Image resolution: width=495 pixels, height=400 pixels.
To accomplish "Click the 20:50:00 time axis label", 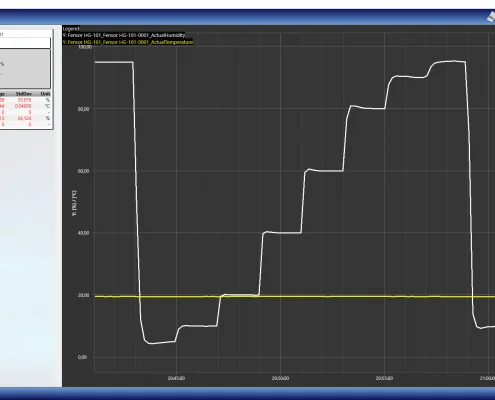I will [x=280, y=378].
